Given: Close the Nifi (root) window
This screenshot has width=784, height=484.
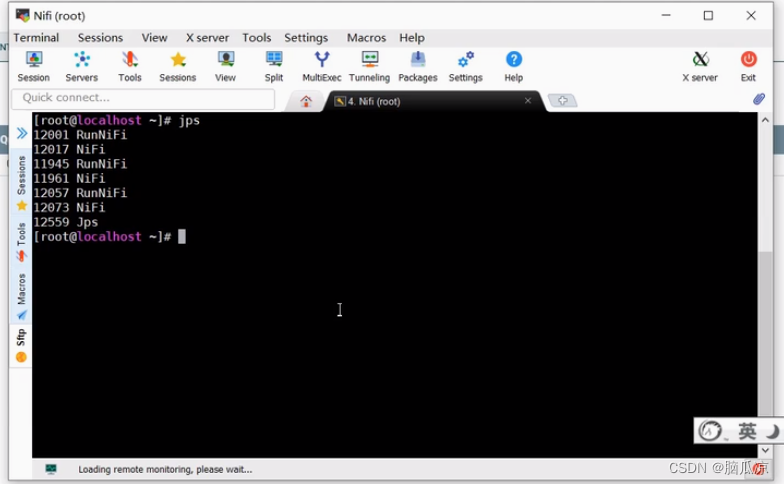Looking at the screenshot, I should pyautogui.click(x=751, y=16).
